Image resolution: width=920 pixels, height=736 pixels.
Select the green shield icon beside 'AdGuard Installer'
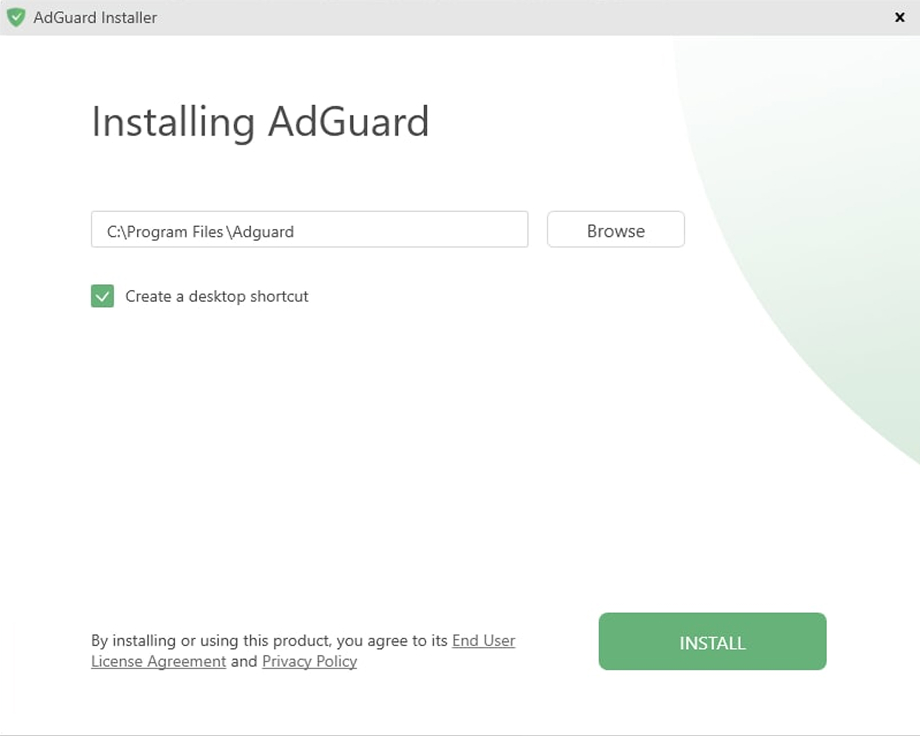16,17
